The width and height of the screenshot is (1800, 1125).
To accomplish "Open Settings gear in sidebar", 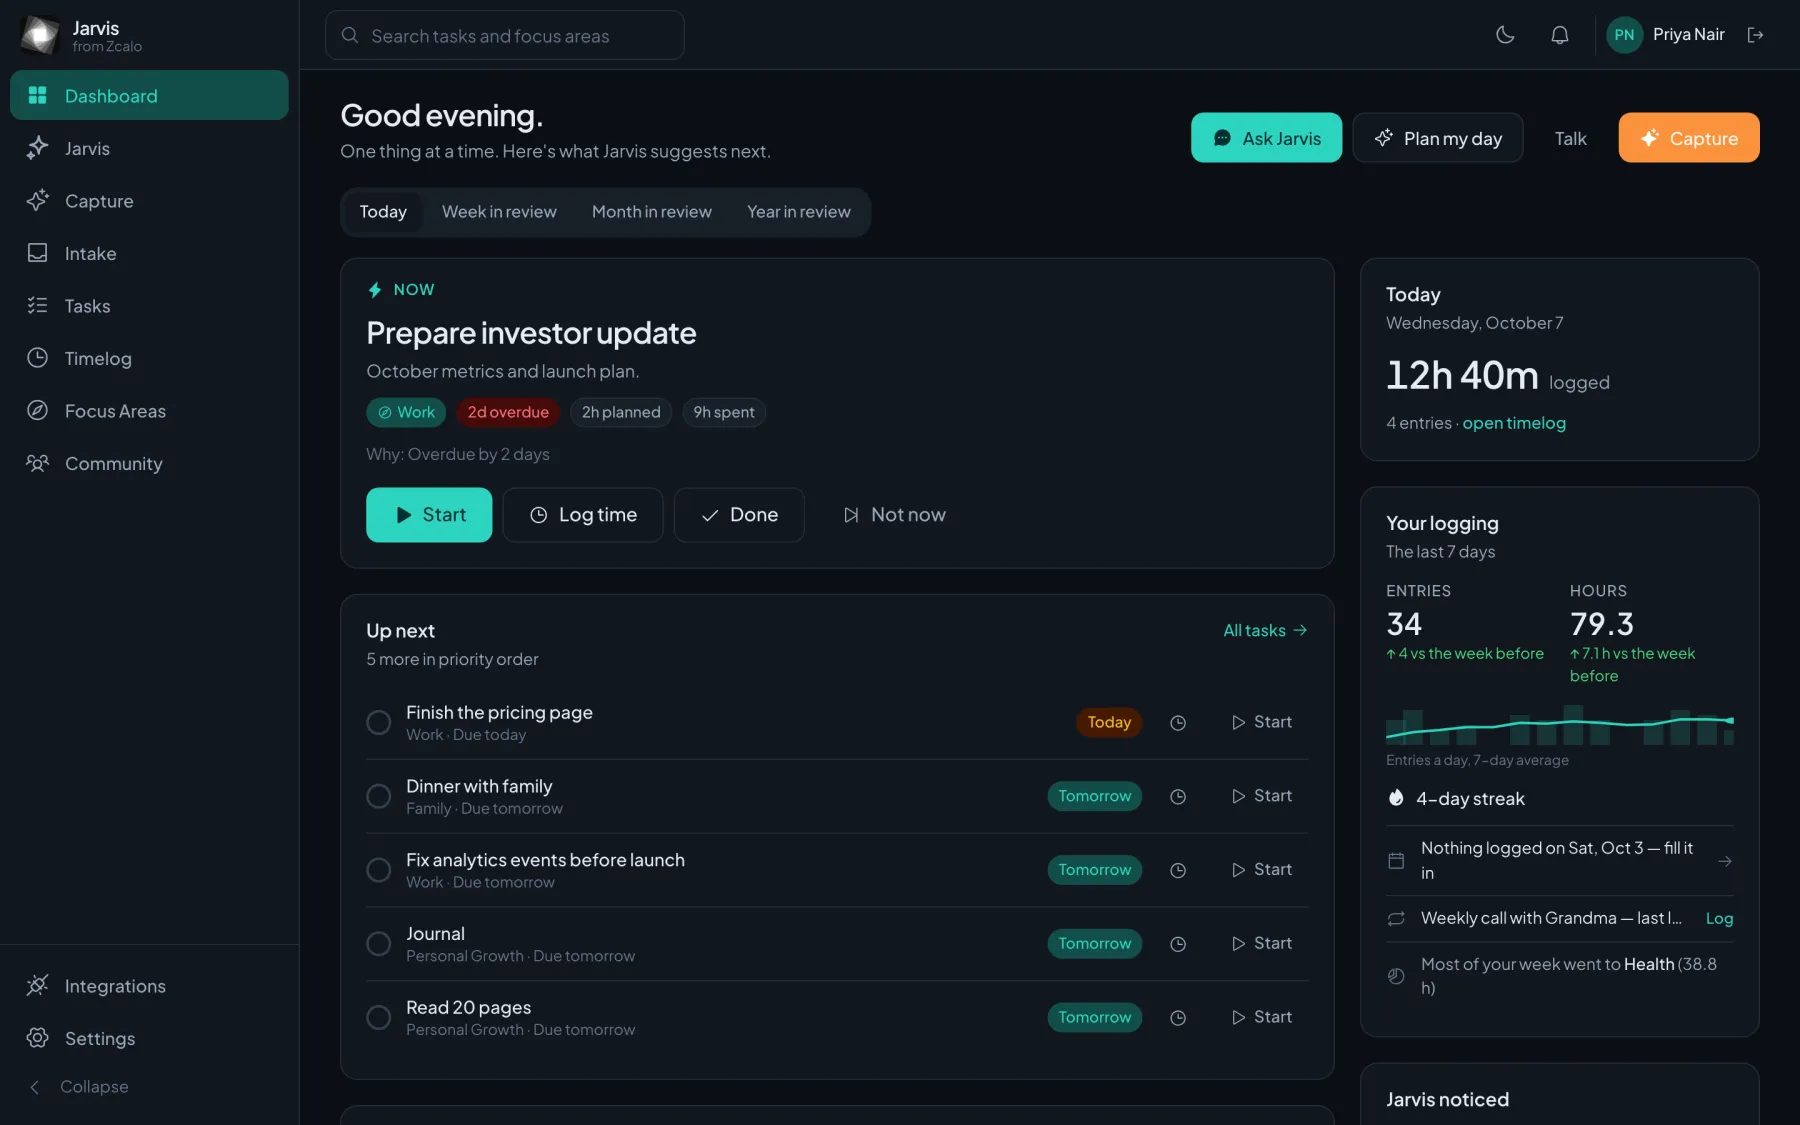I will pyautogui.click(x=150, y=1038).
